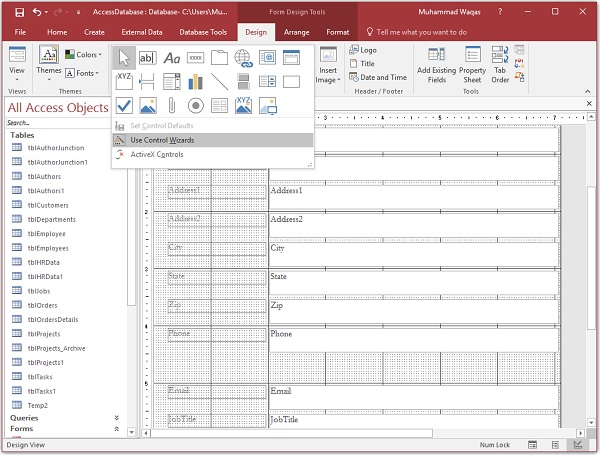Expand the Queries group
600x455 pixels.
click(x=117, y=417)
